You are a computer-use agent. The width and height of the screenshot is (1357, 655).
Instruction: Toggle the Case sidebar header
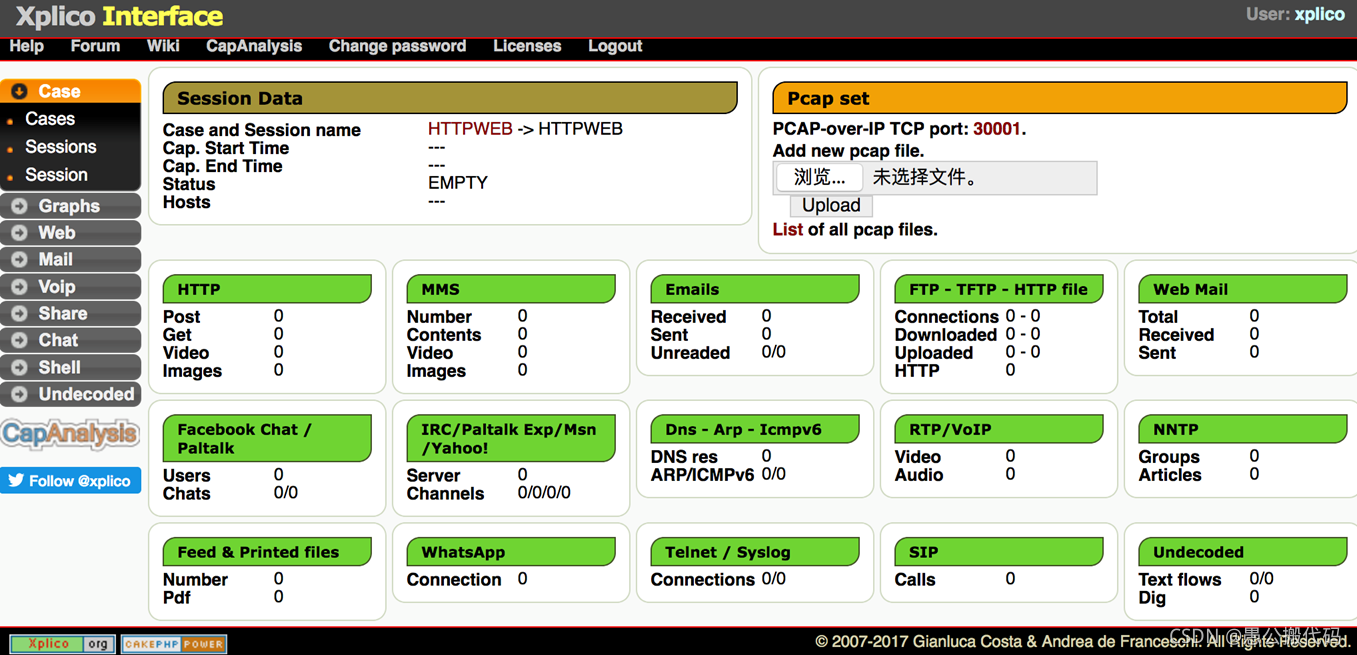point(70,91)
